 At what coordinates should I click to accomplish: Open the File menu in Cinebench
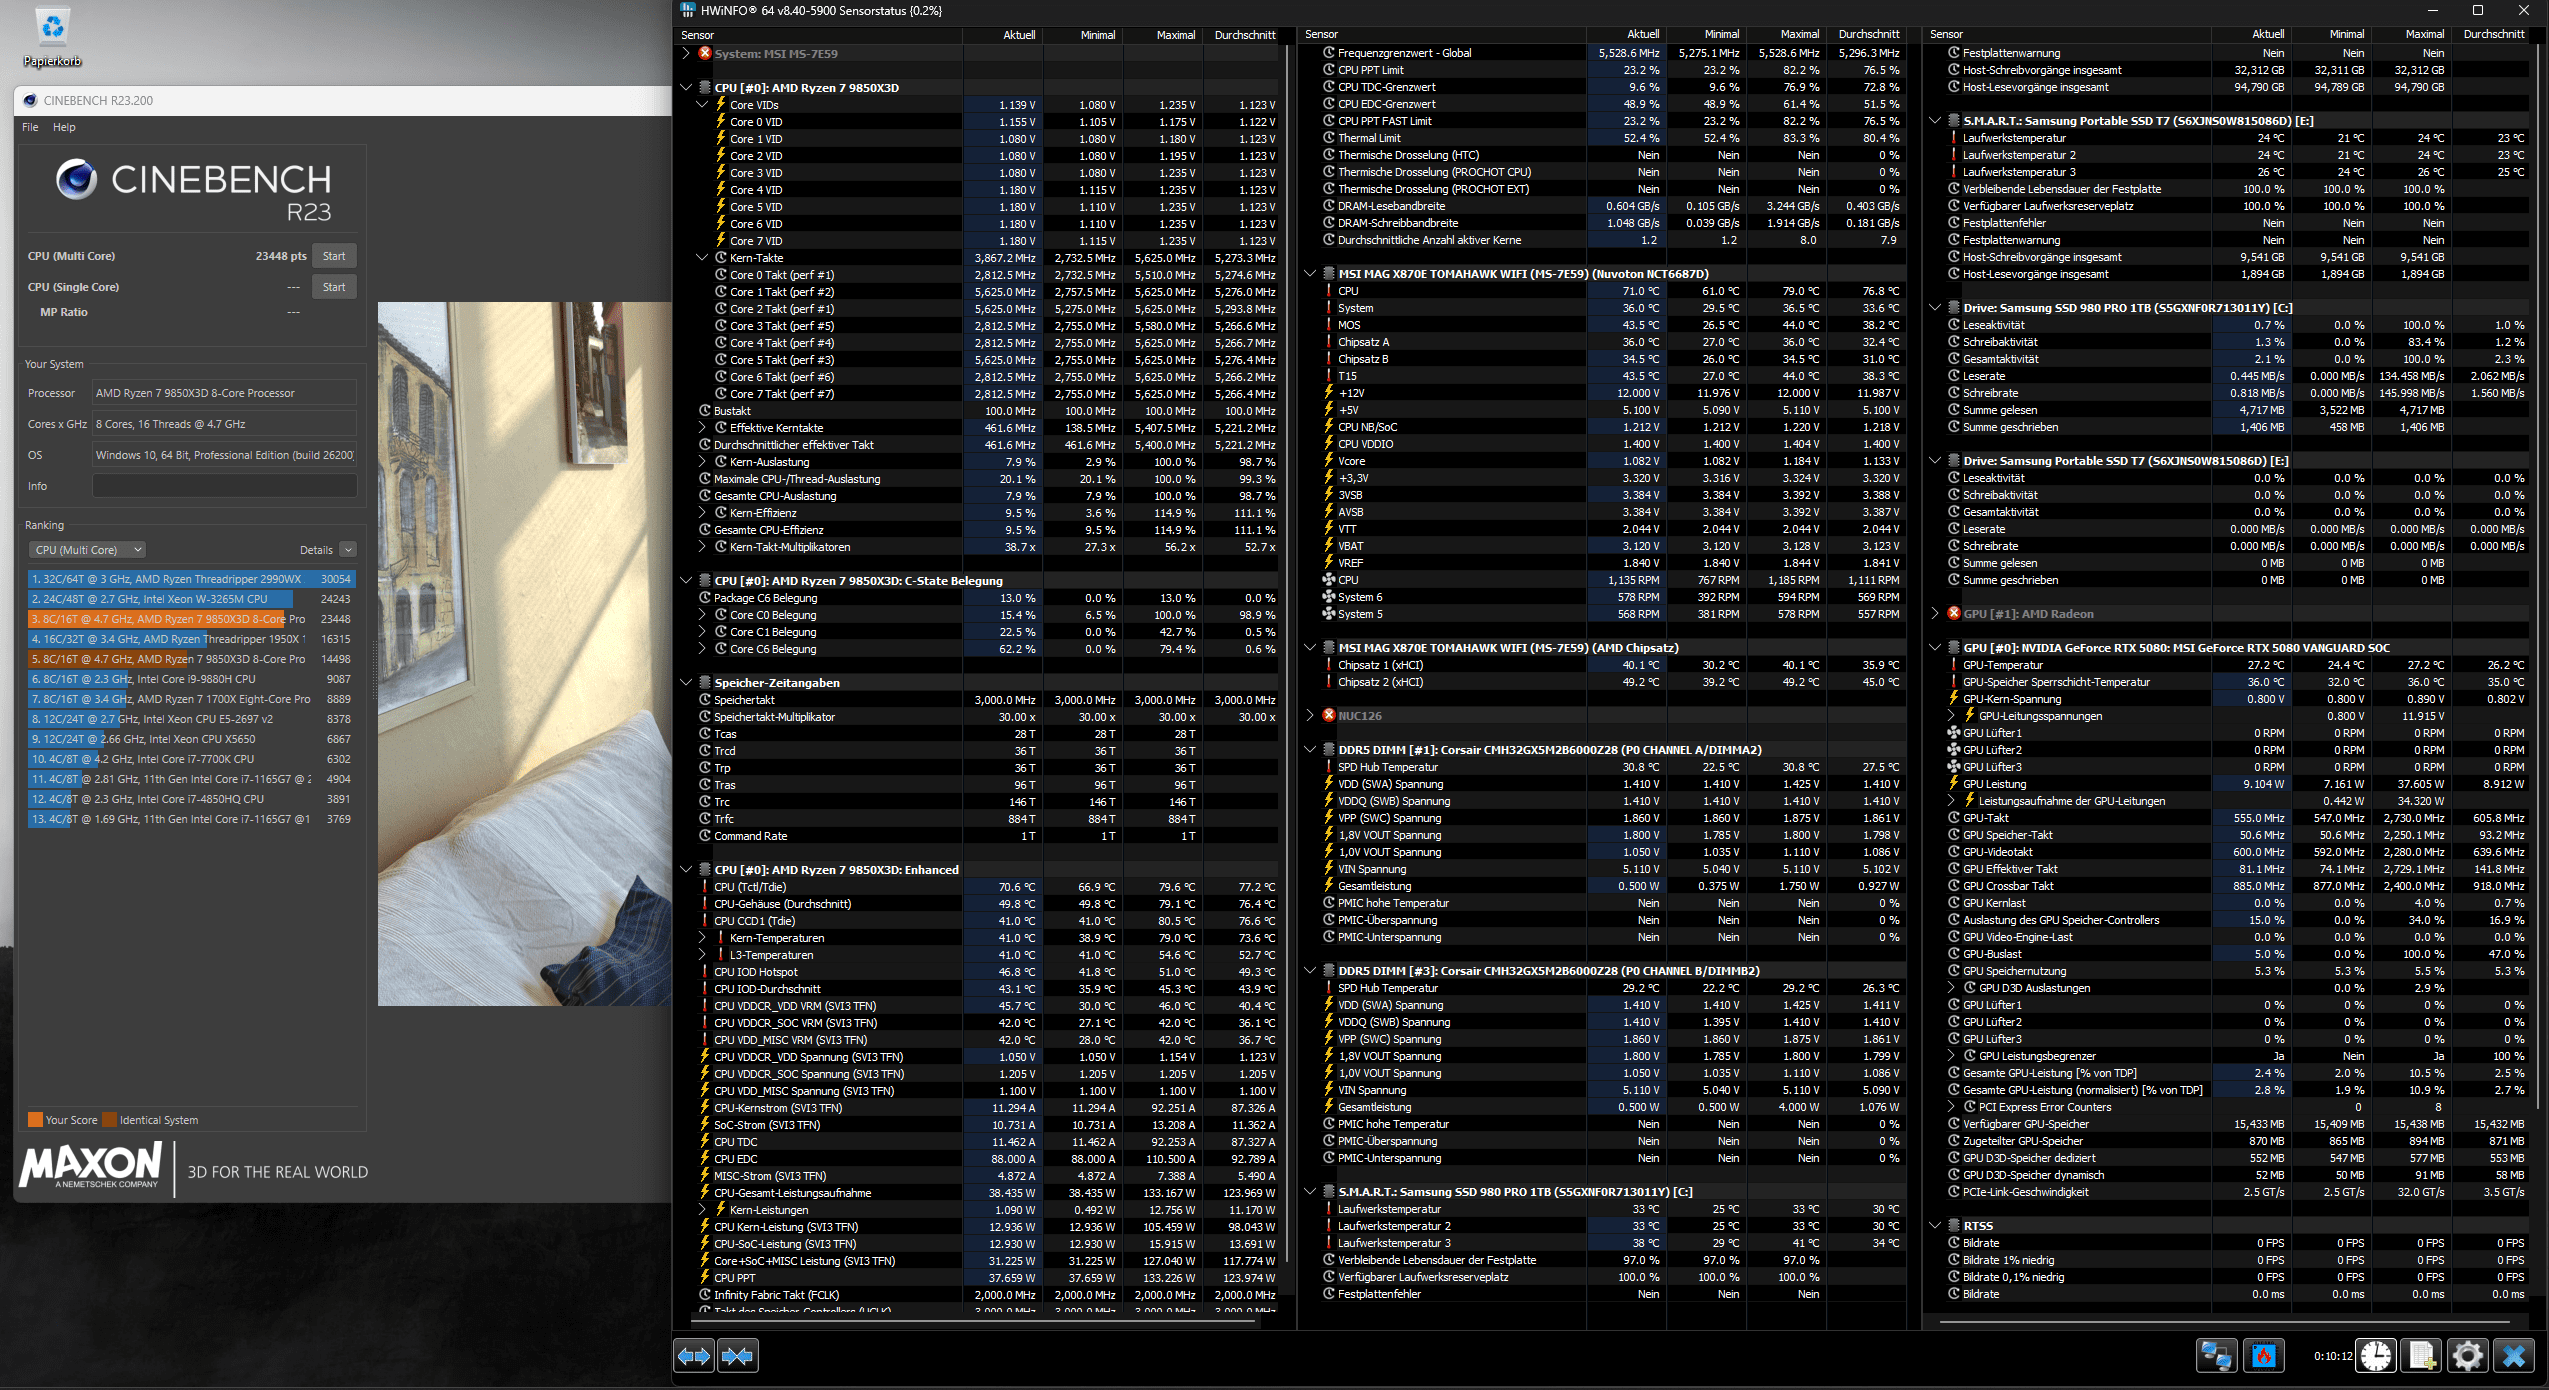pos(30,127)
